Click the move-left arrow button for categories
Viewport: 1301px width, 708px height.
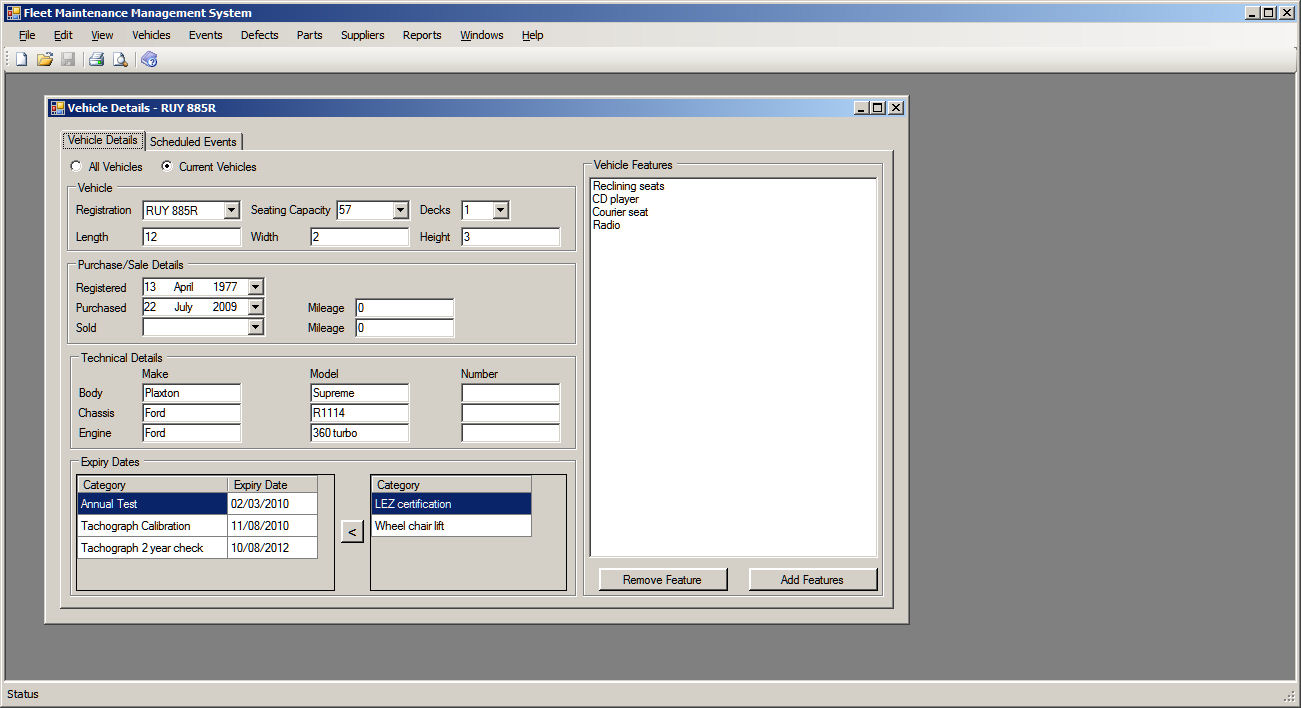click(352, 532)
